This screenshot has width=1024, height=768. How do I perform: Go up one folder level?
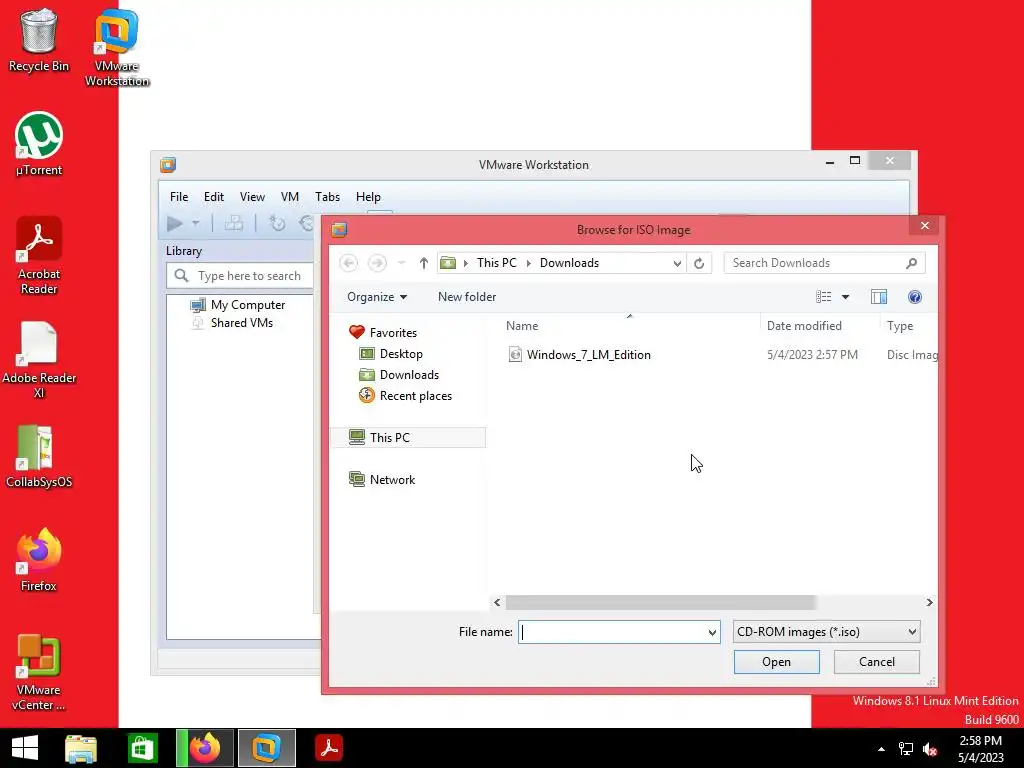click(423, 263)
